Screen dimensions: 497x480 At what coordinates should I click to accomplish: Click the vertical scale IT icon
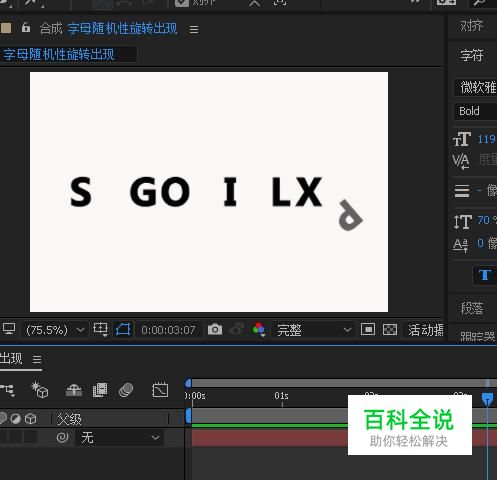click(x=463, y=221)
